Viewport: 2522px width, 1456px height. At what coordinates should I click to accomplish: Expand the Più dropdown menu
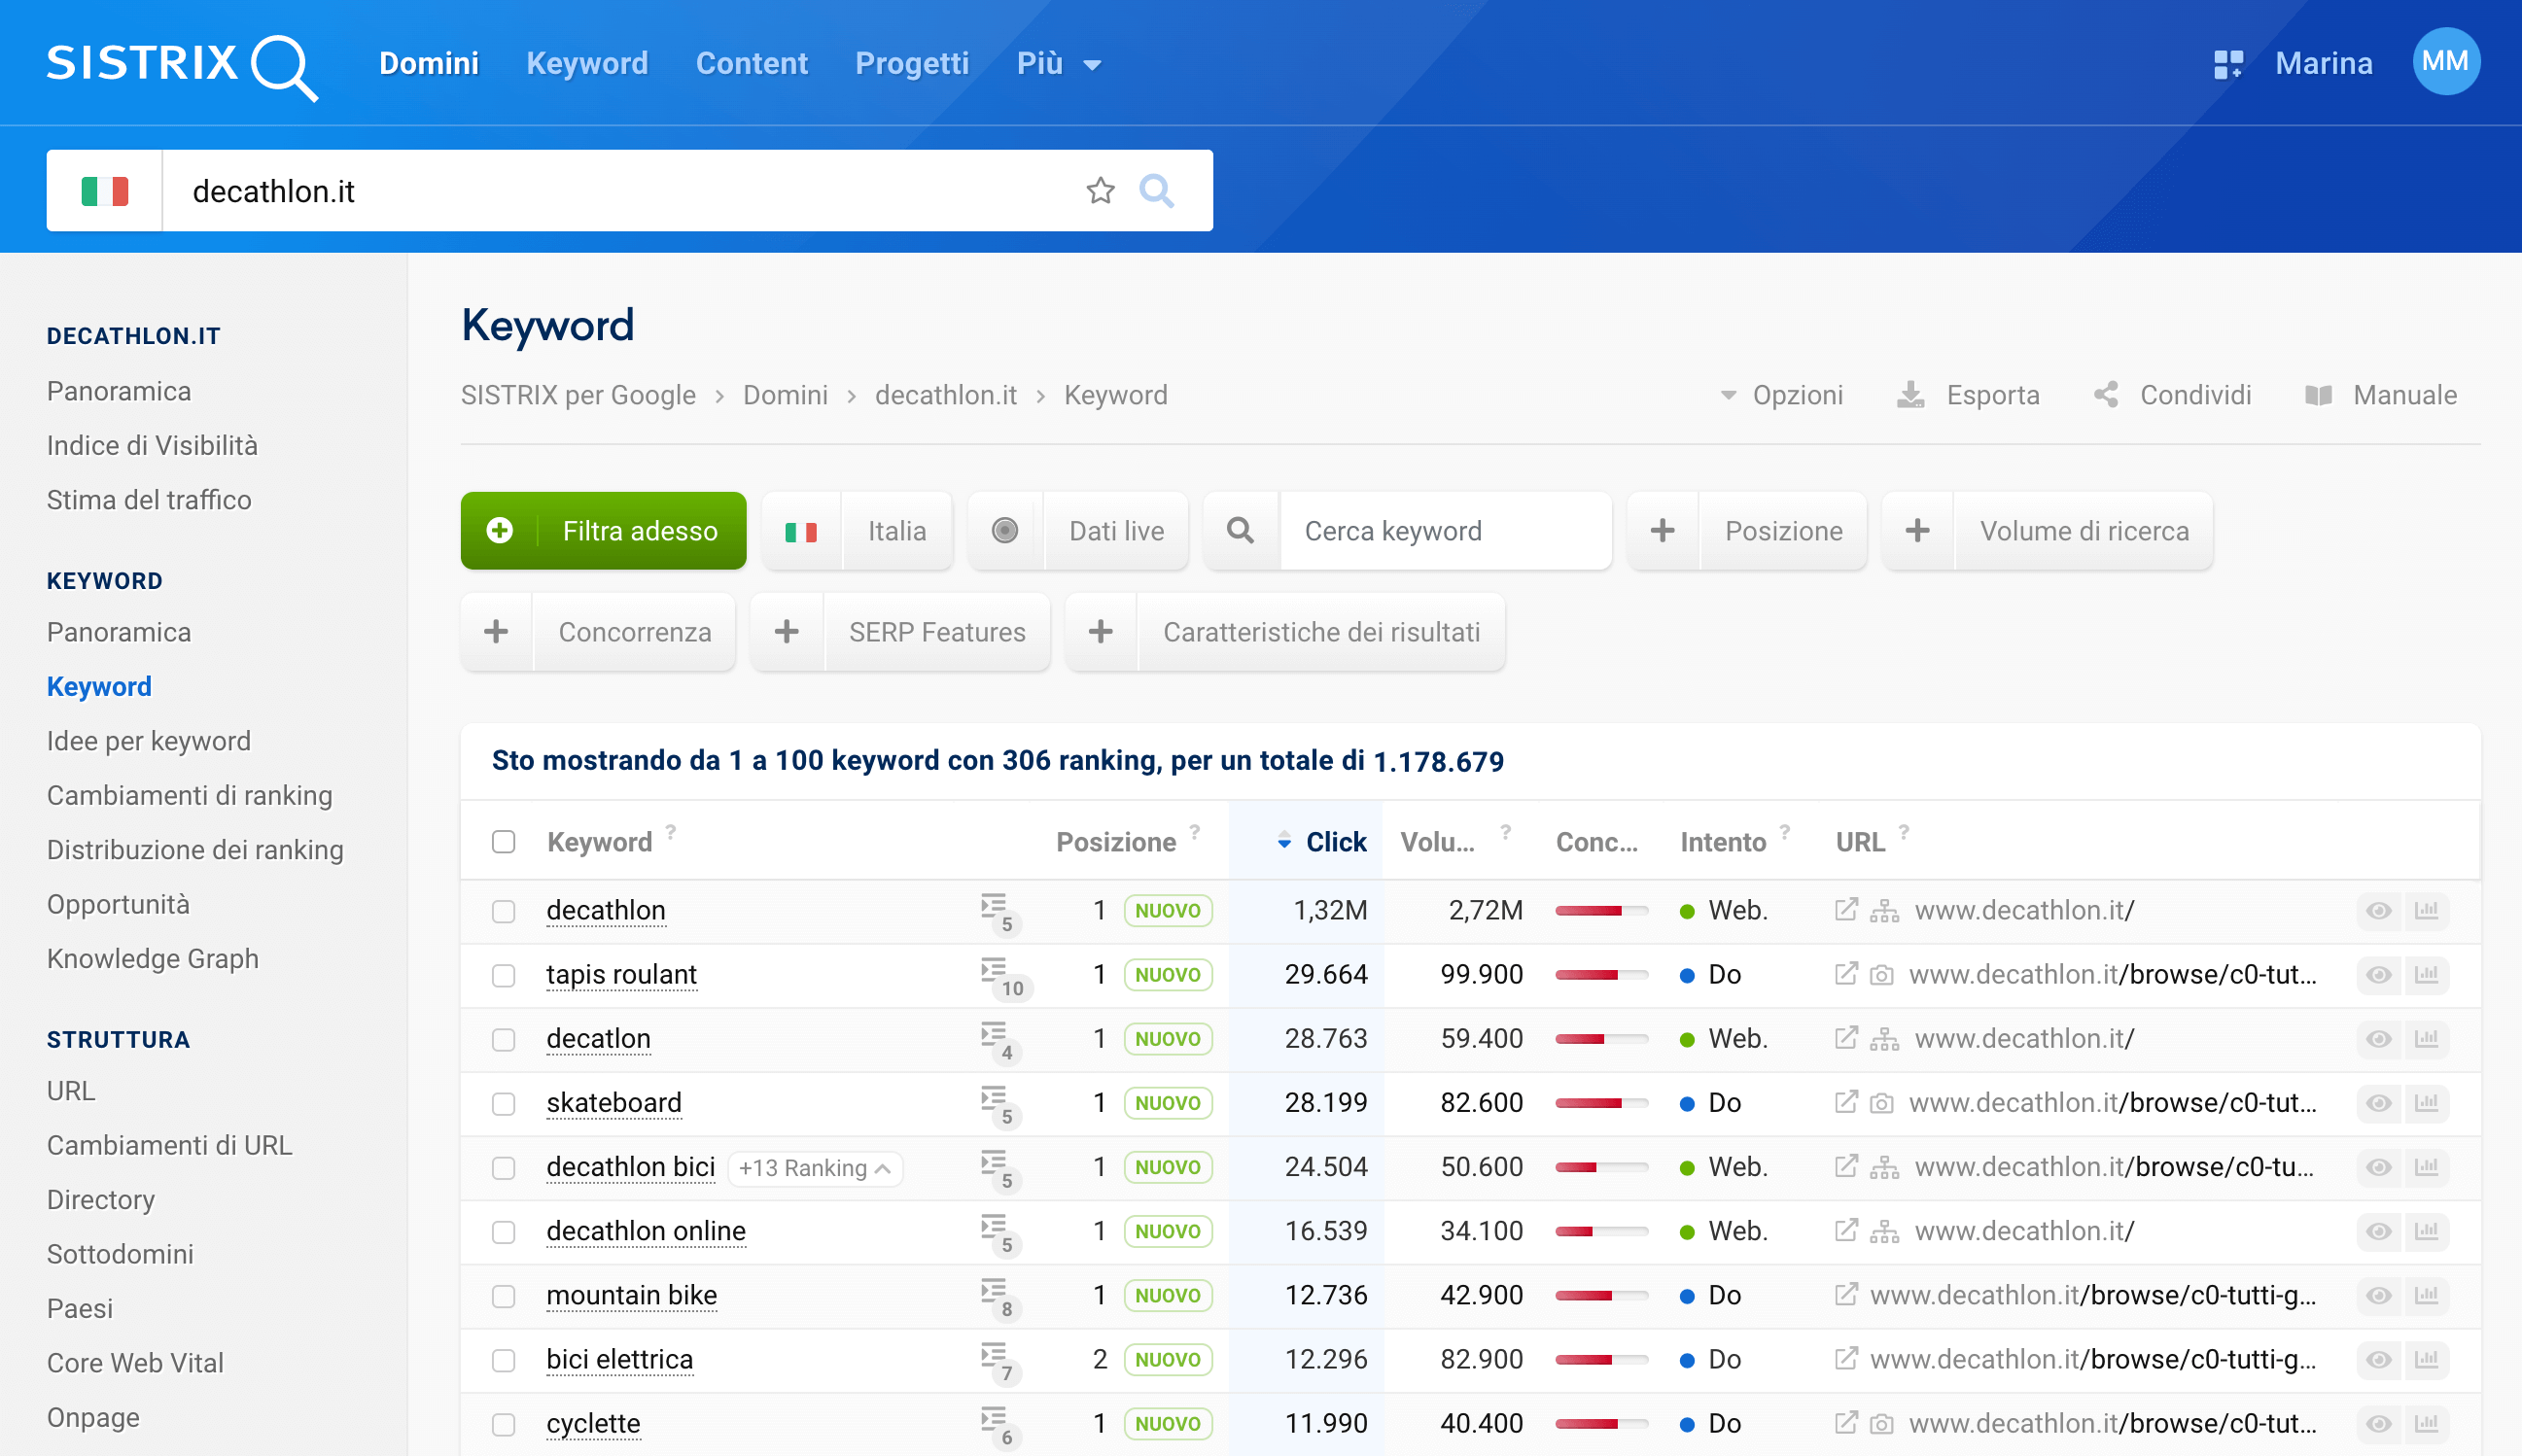(x=1059, y=64)
